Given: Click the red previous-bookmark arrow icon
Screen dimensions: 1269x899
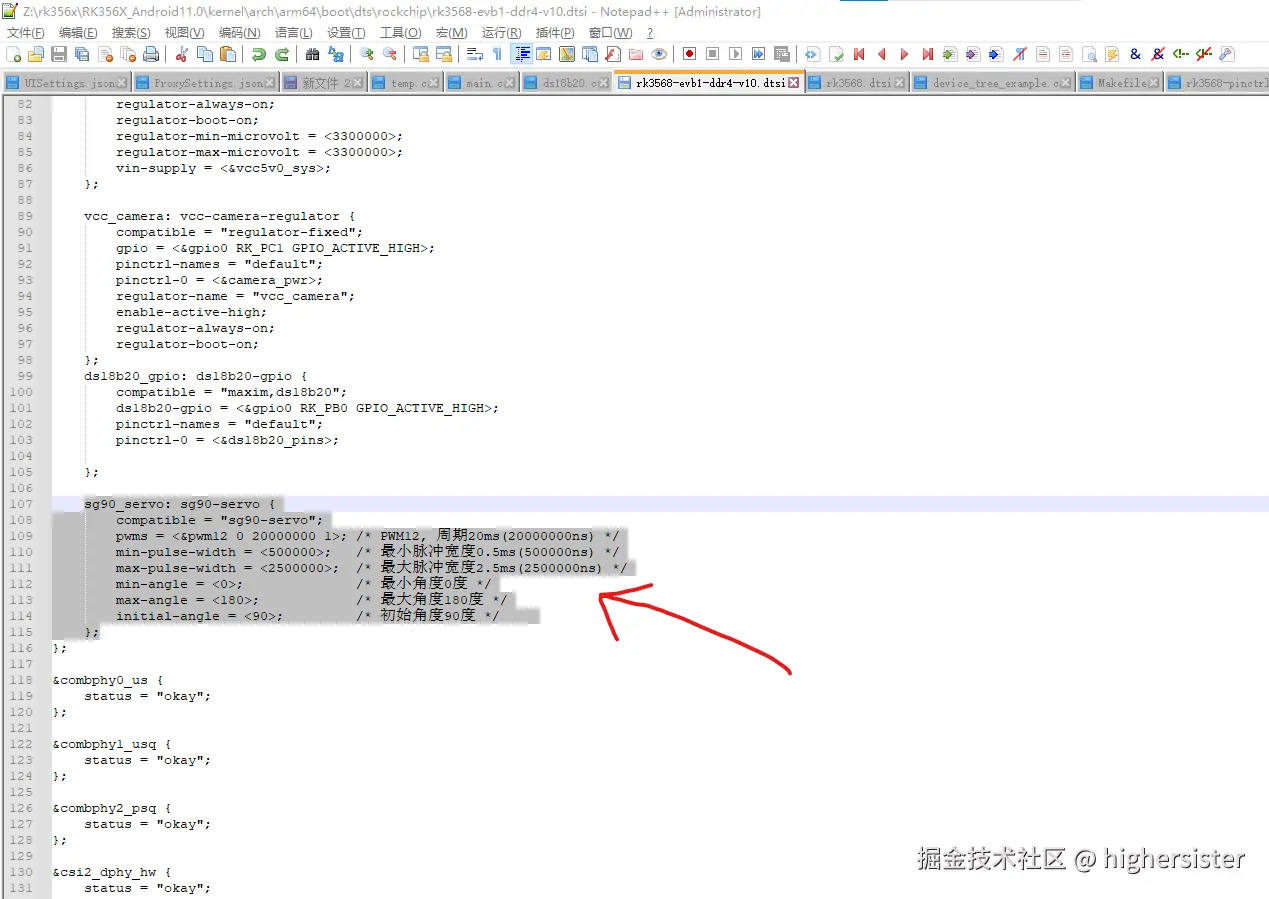Looking at the screenshot, I should [882, 54].
